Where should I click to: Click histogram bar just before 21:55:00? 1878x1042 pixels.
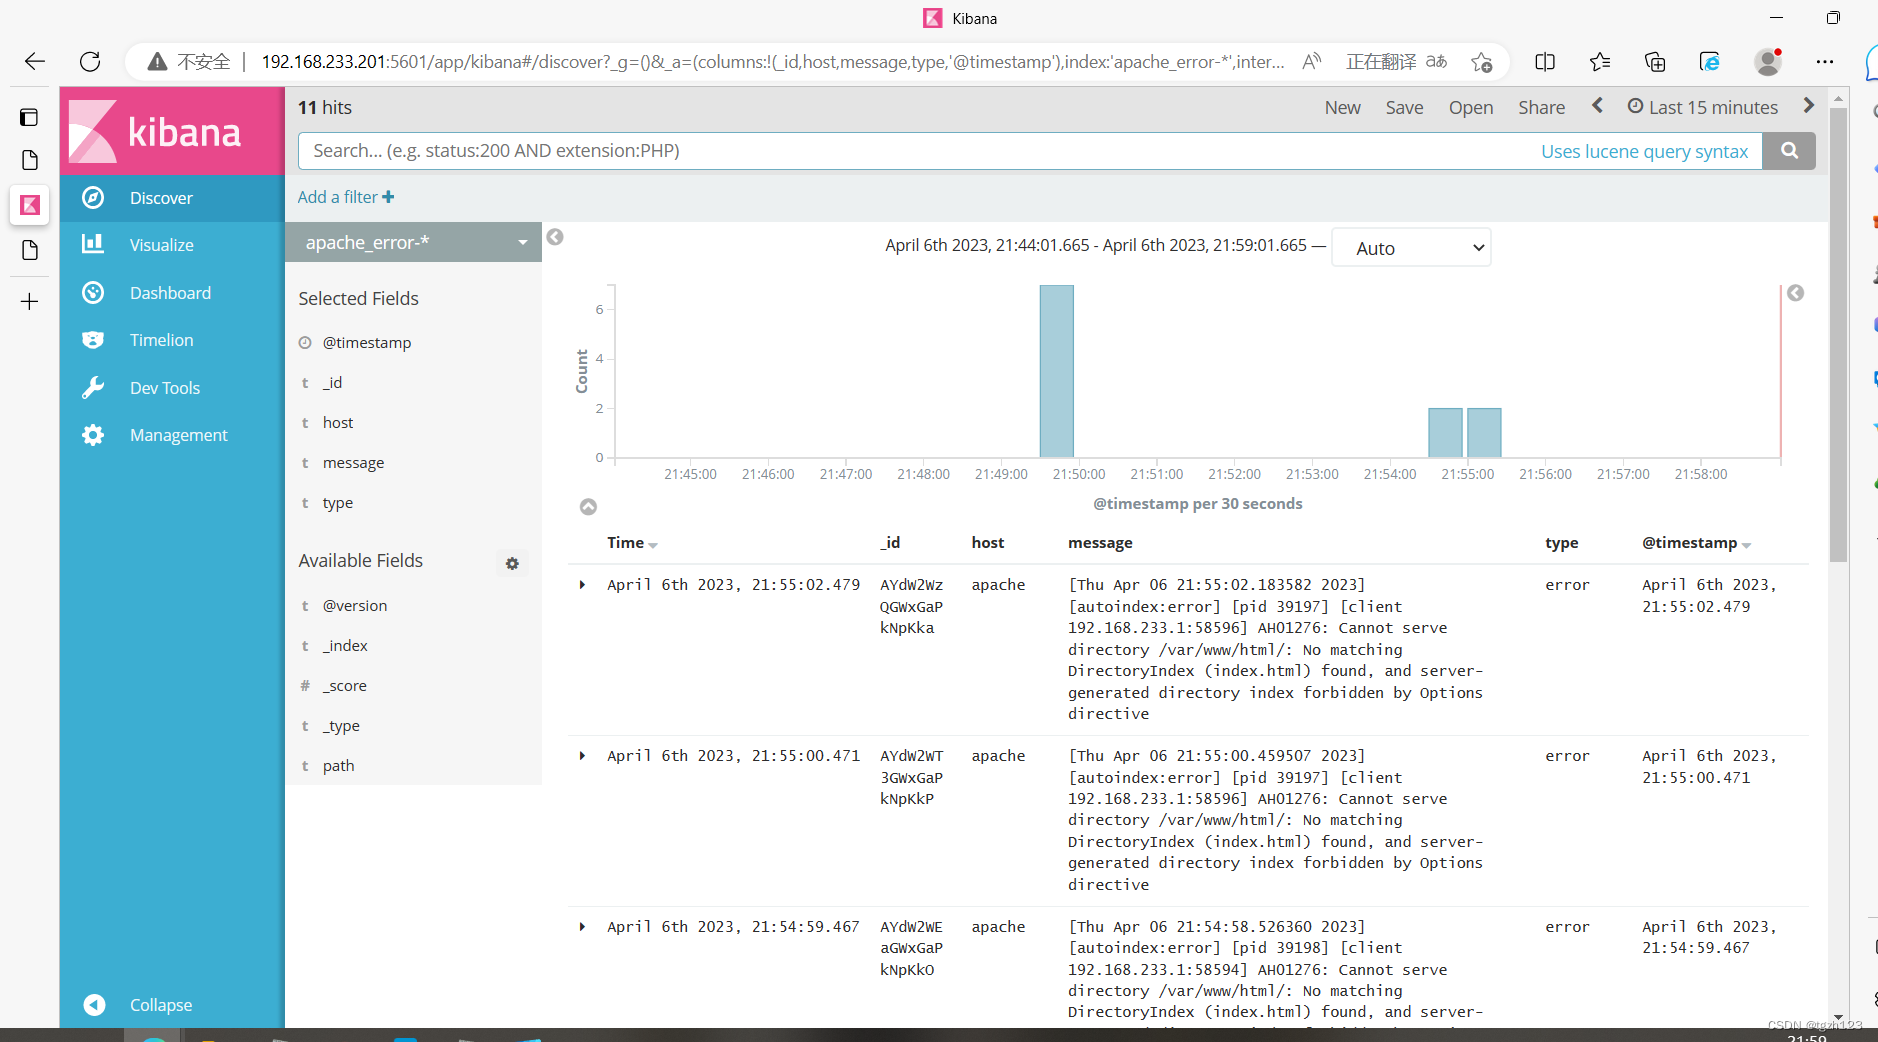click(1445, 433)
